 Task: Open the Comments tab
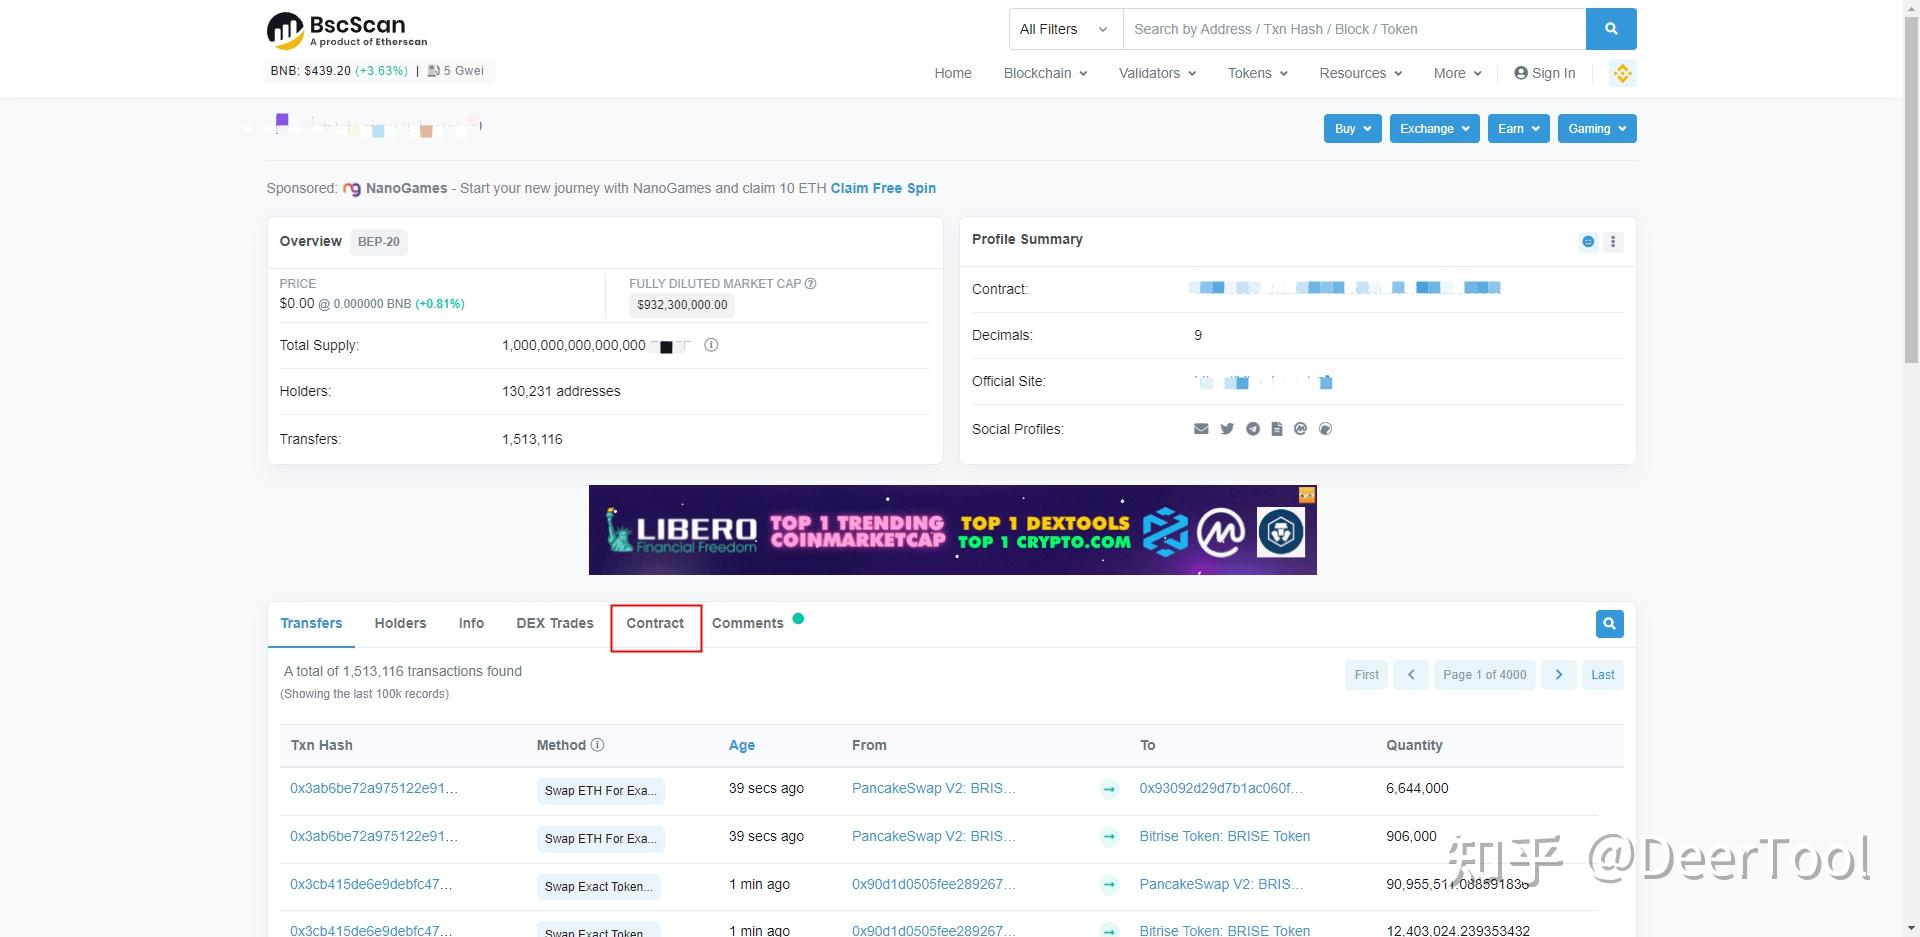click(x=748, y=623)
